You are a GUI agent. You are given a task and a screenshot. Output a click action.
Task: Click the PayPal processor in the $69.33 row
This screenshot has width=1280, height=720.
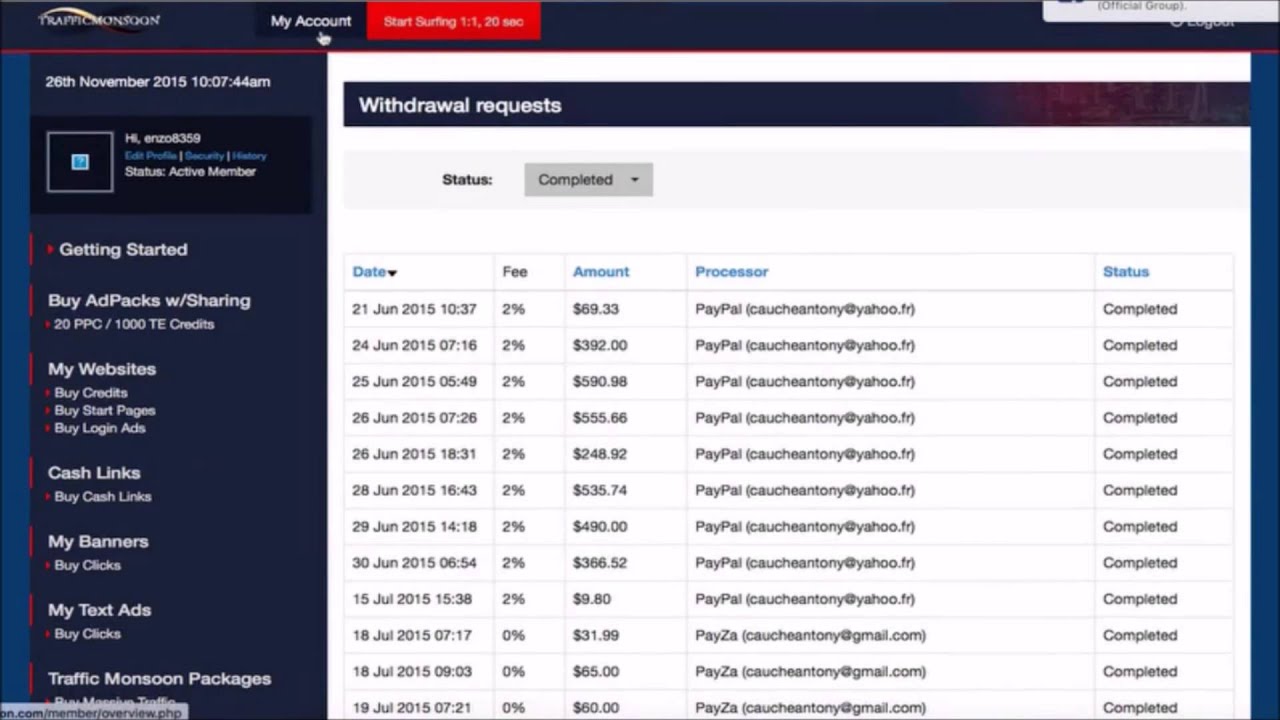coord(805,309)
